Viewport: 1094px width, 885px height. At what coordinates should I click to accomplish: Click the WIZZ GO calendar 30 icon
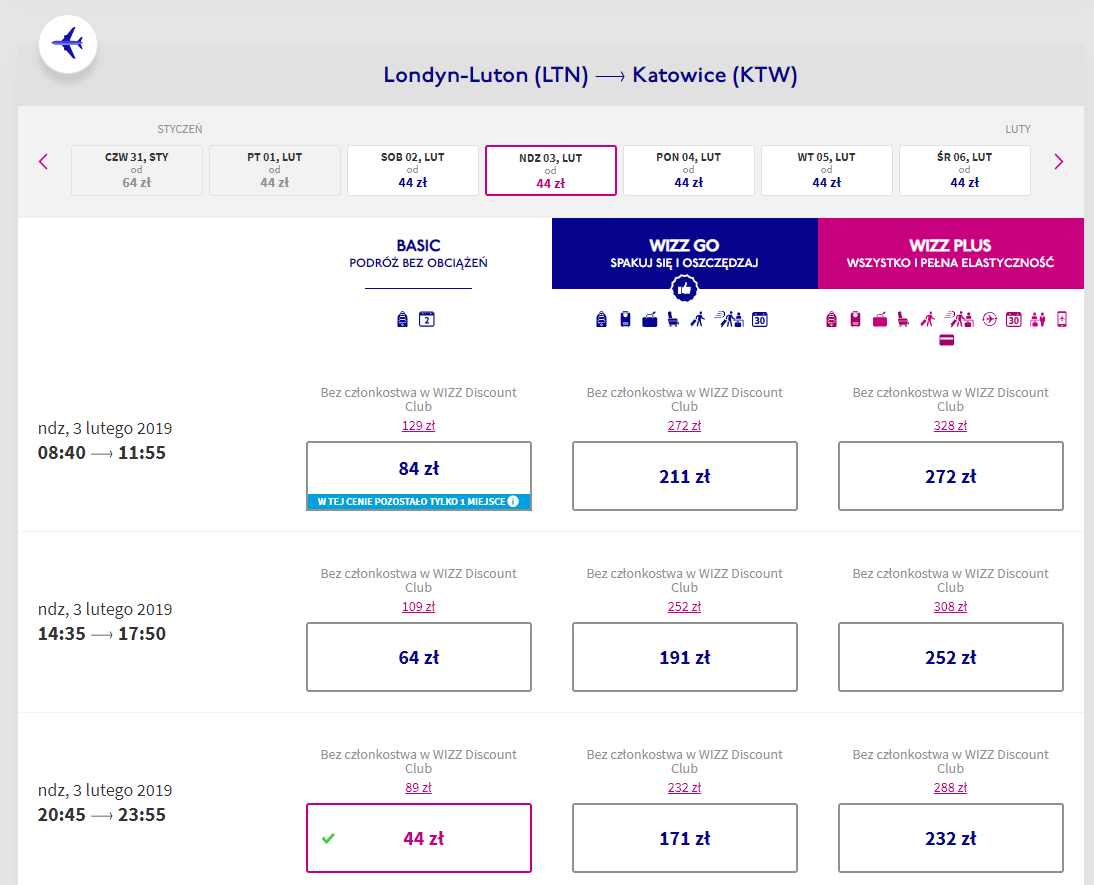tap(760, 320)
